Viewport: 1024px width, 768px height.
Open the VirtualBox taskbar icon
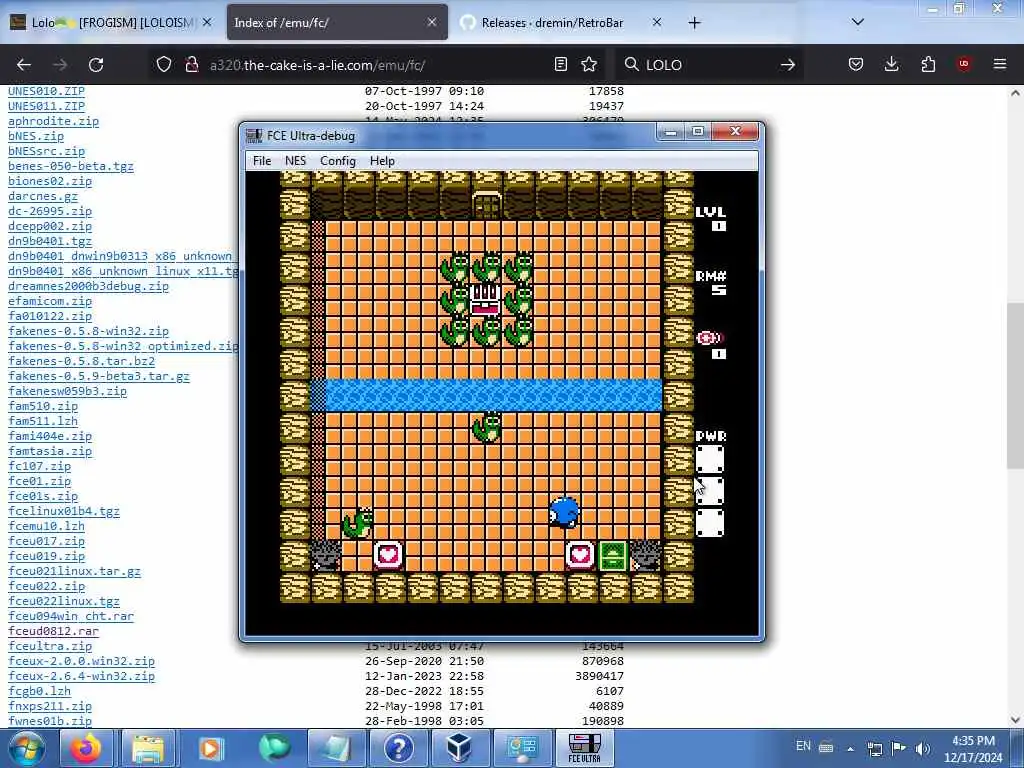pos(459,748)
